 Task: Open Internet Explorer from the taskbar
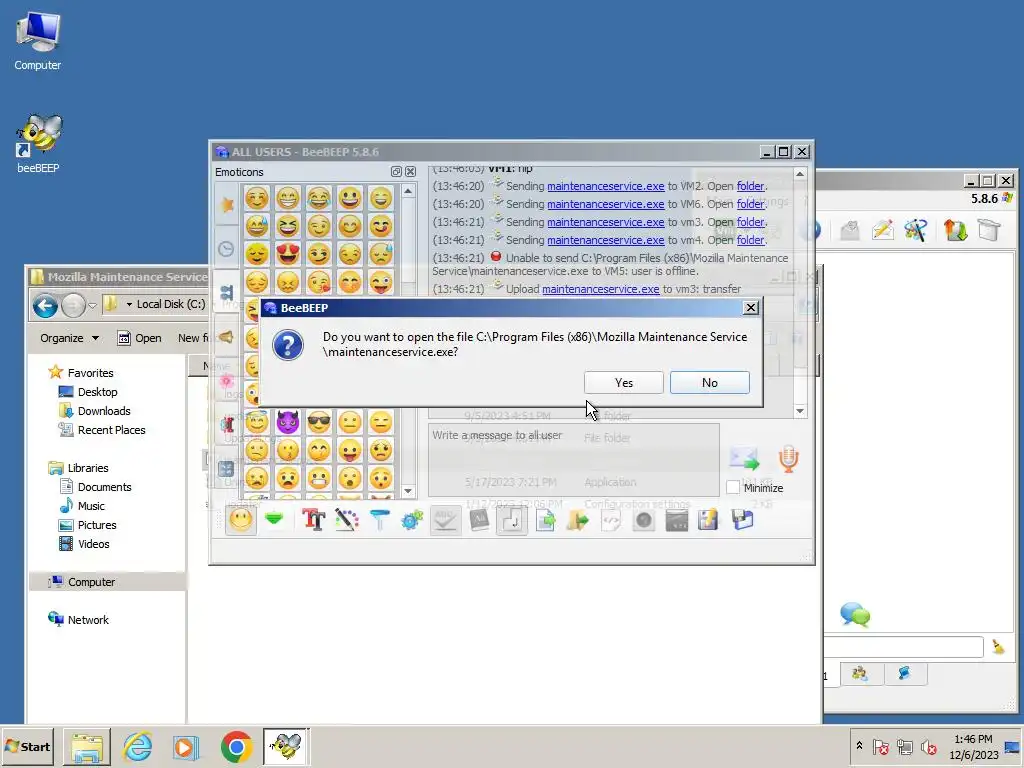pyautogui.click(x=137, y=747)
